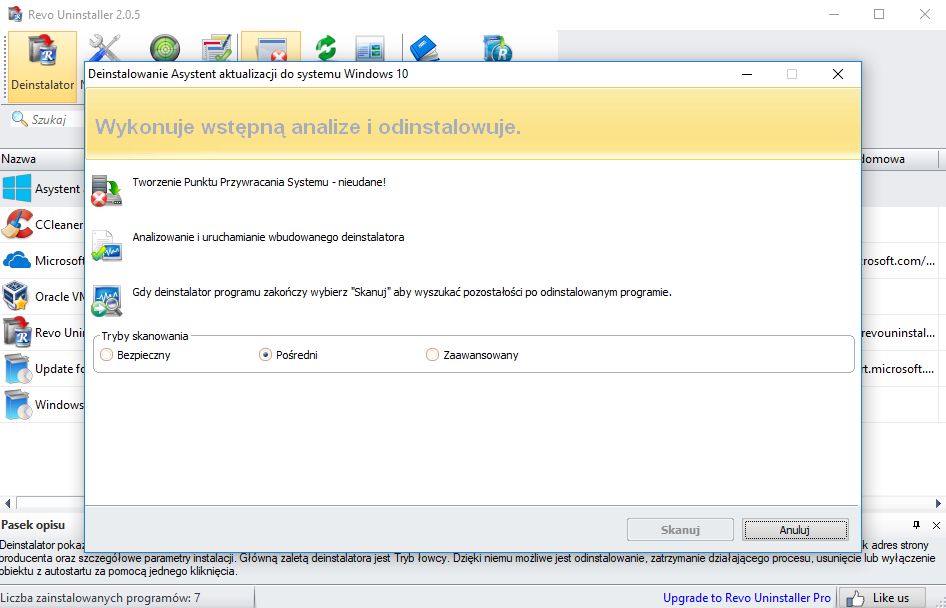Pin the Pasek opisu description panel
The image size is (946, 608).
[916, 525]
